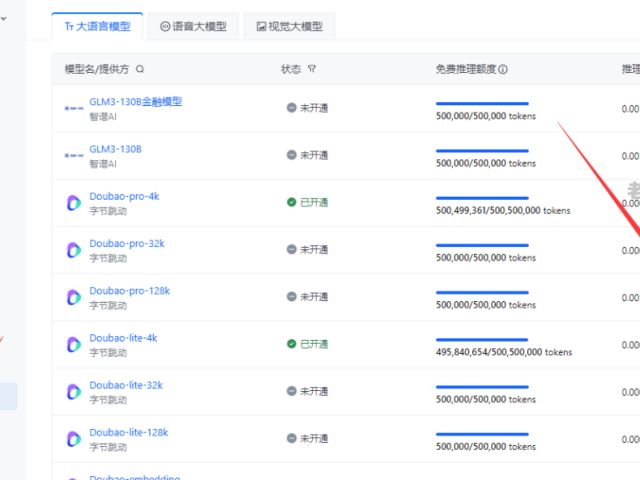
Task: Click the 智谱AI logo of GLM3-130B金融模型
Action: [x=74, y=109]
